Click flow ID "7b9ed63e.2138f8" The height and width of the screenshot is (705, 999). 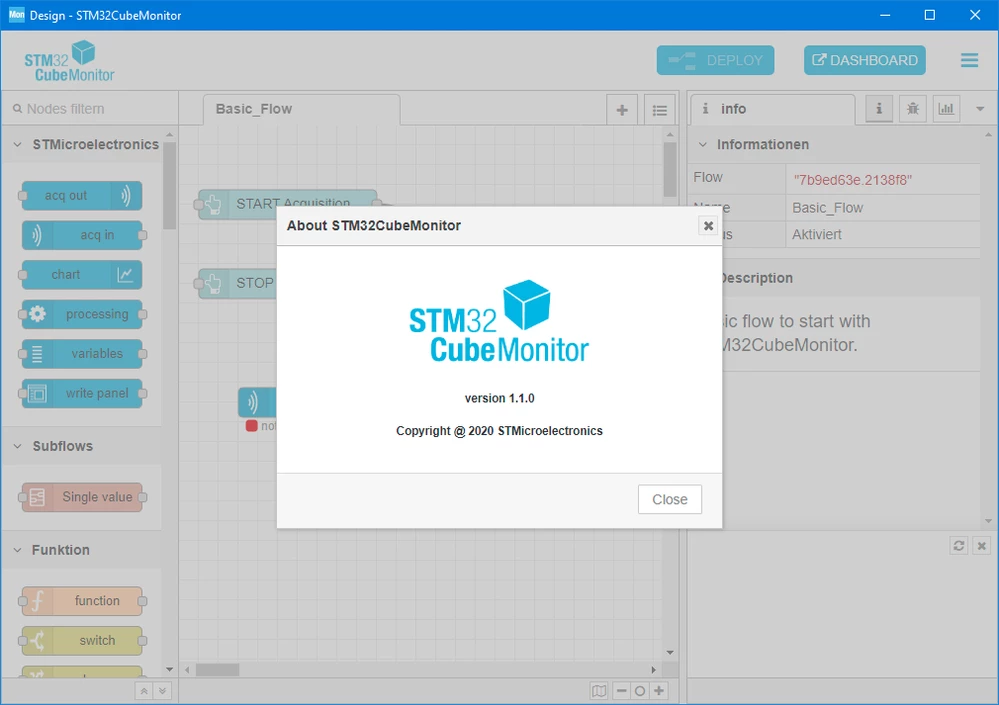[852, 180]
